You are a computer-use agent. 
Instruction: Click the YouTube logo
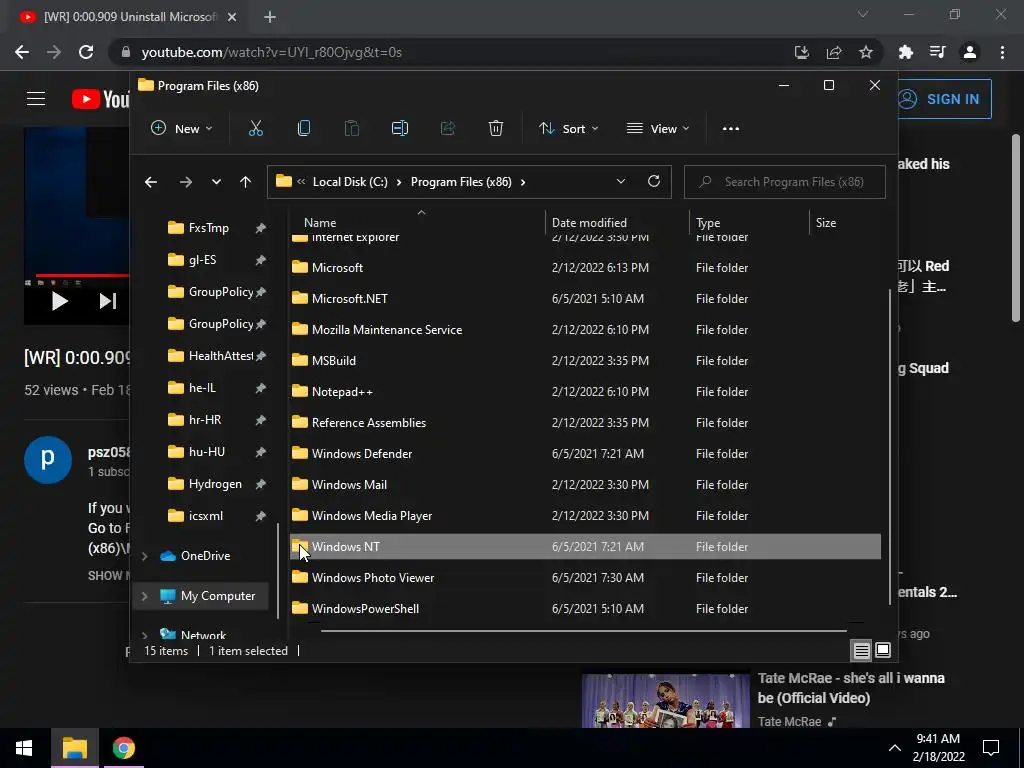tap(101, 99)
